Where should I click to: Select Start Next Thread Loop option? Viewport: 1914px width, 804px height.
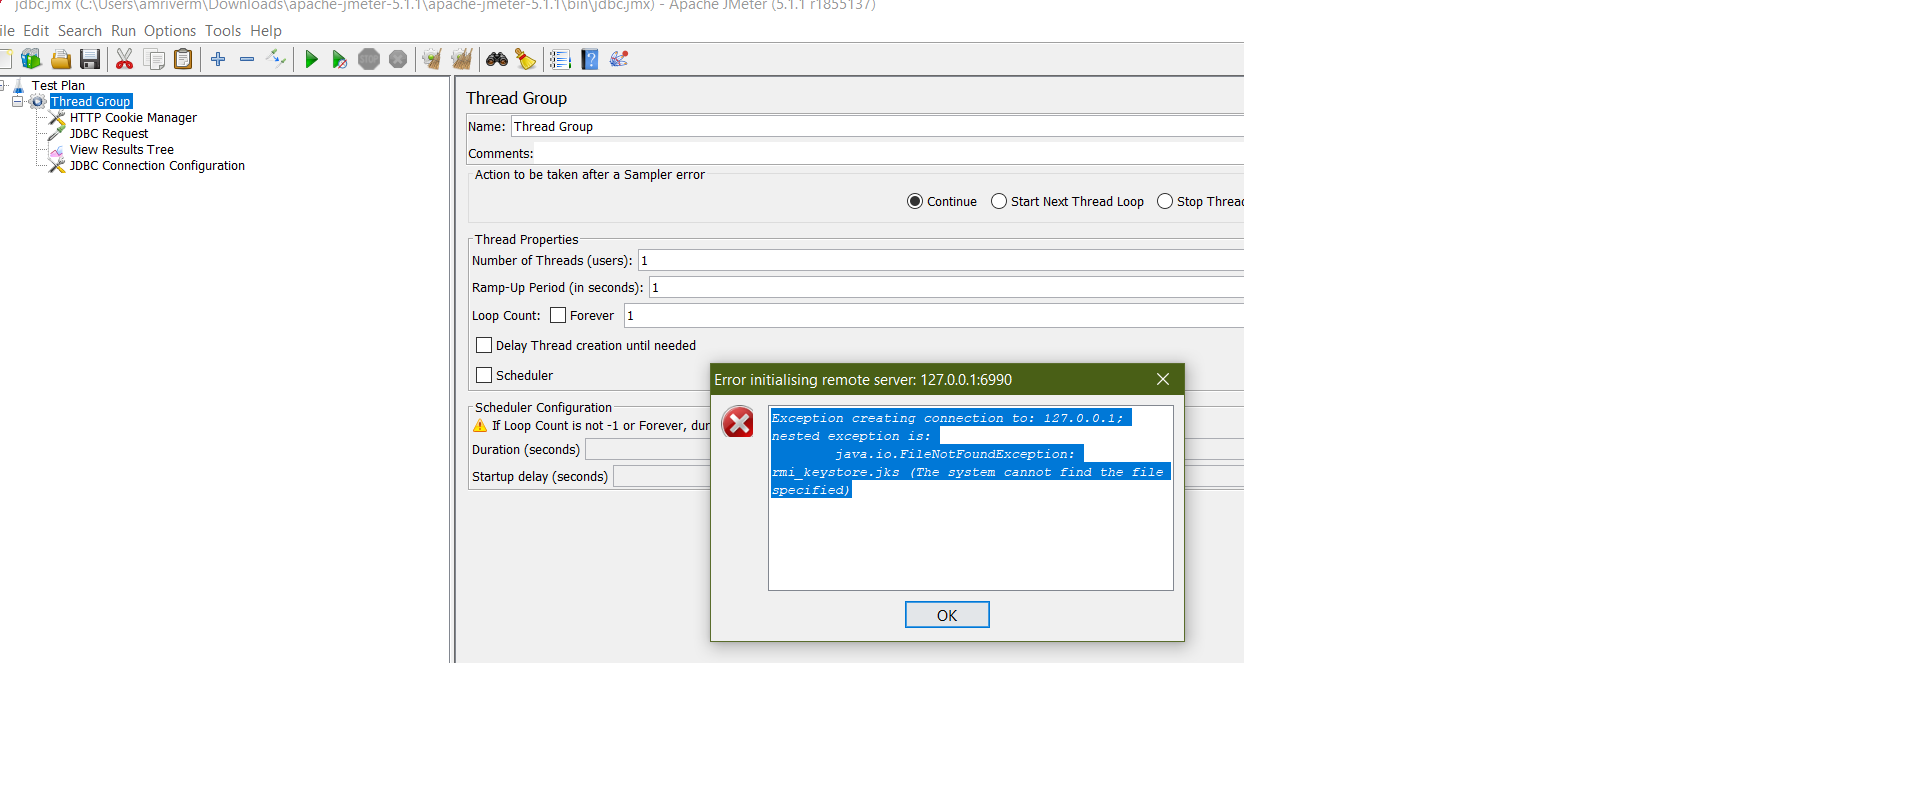pos(999,202)
